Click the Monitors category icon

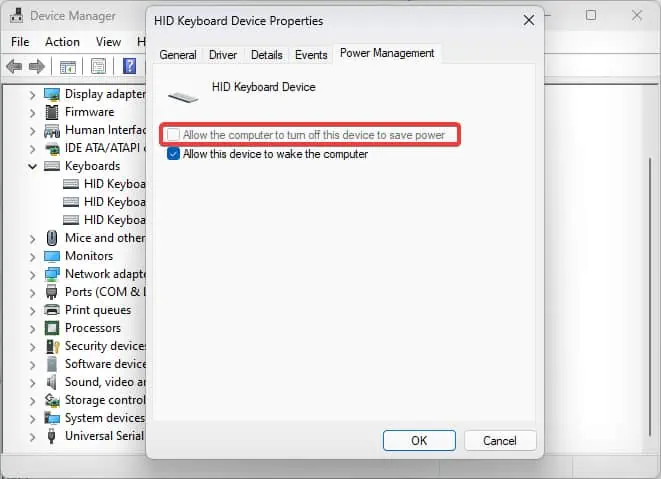pos(52,256)
